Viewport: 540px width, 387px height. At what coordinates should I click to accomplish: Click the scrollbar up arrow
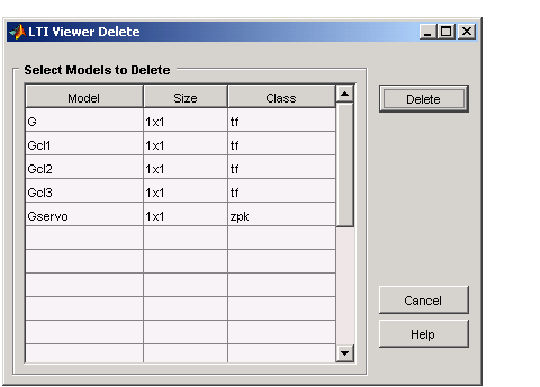pyautogui.click(x=344, y=94)
